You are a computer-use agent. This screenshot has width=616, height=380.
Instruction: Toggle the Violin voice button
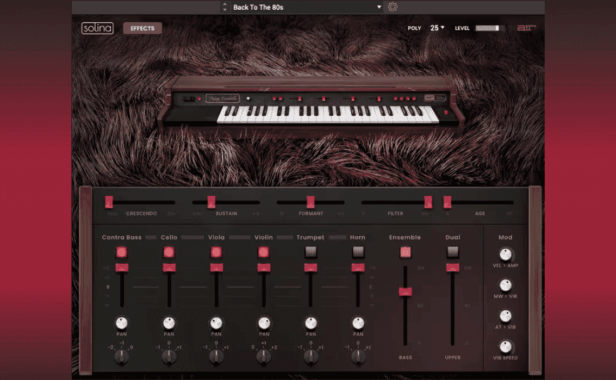pyautogui.click(x=264, y=252)
